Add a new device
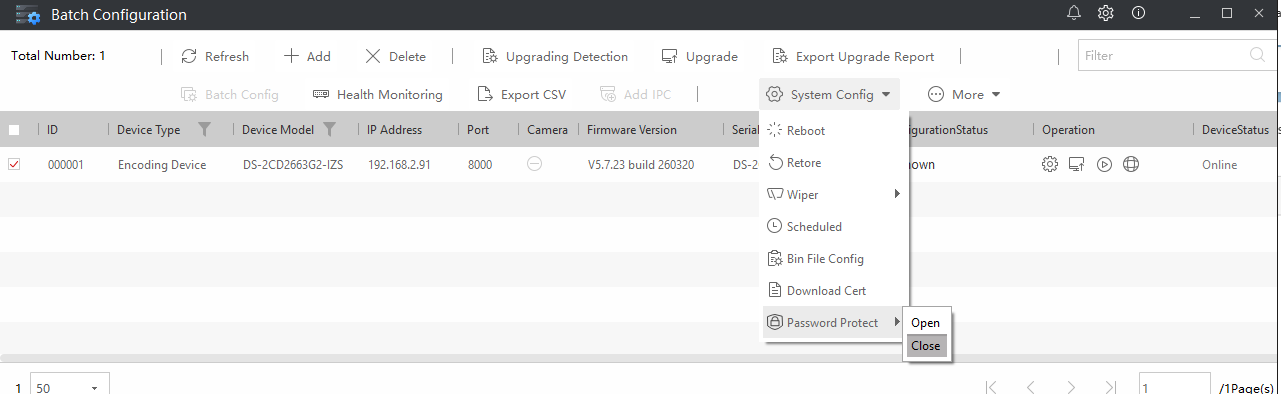The image size is (1281, 394). click(307, 56)
